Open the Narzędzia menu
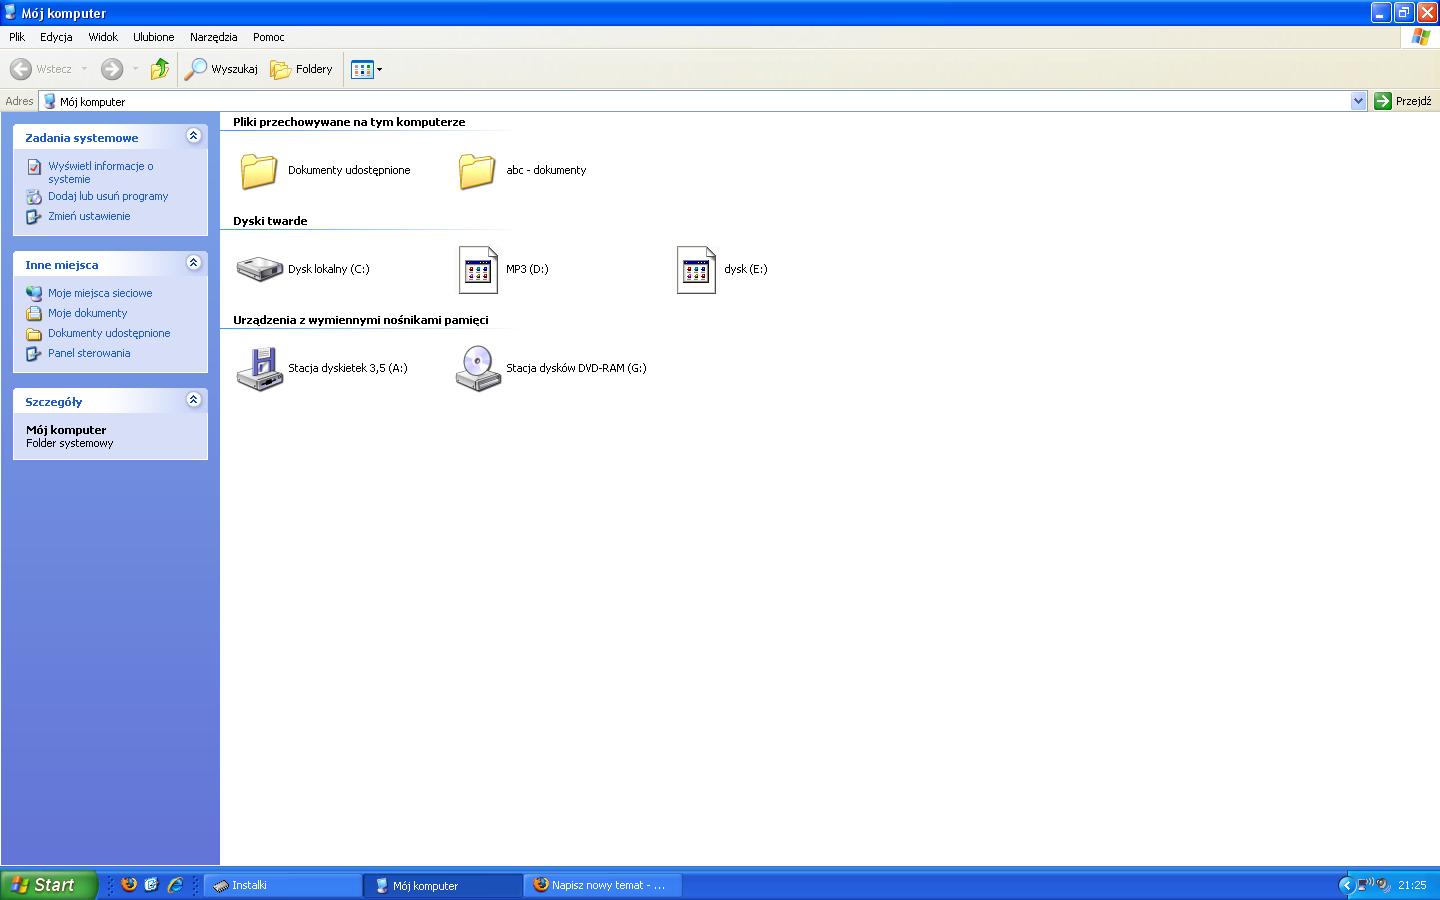1440x900 pixels. 214,37
